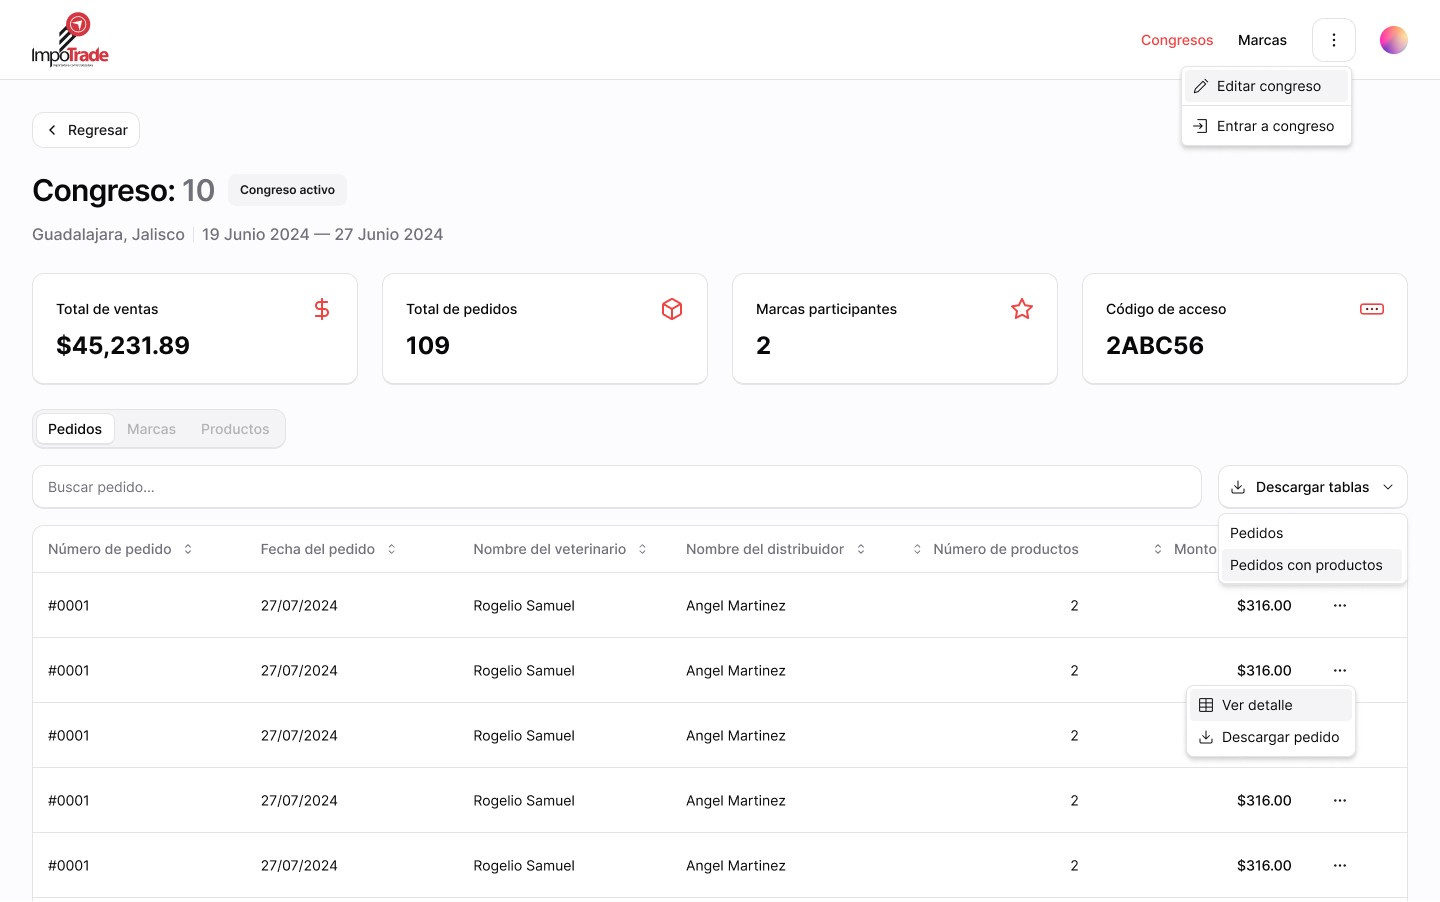Go to Marcas in the top navigation
The image size is (1440, 902).
[x=1262, y=40]
